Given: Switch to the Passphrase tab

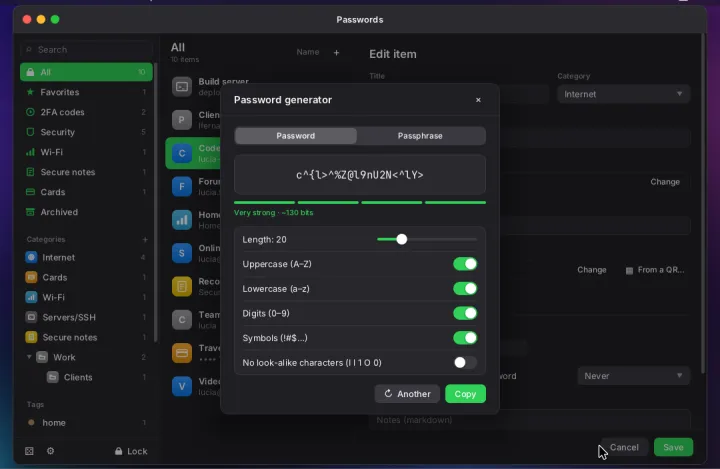Looking at the screenshot, I should [420, 136].
